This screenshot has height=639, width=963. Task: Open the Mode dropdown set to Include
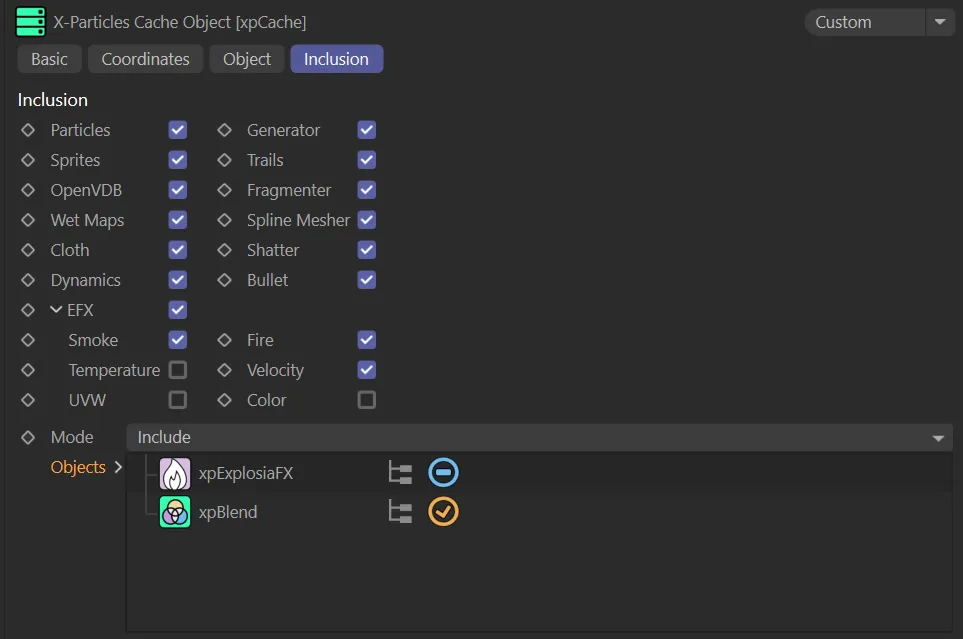pos(539,437)
